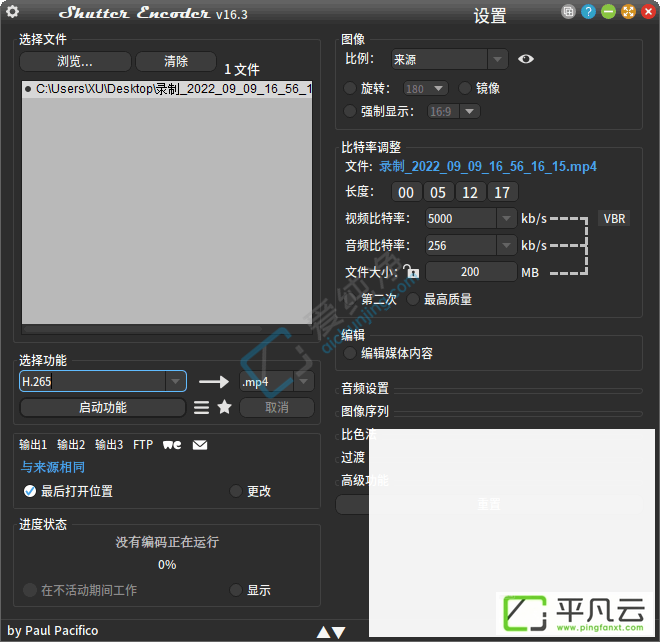The width and height of the screenshot is (660, 642).
Task: Expand the 图像序列 section
Action: [x=365, y=411]
